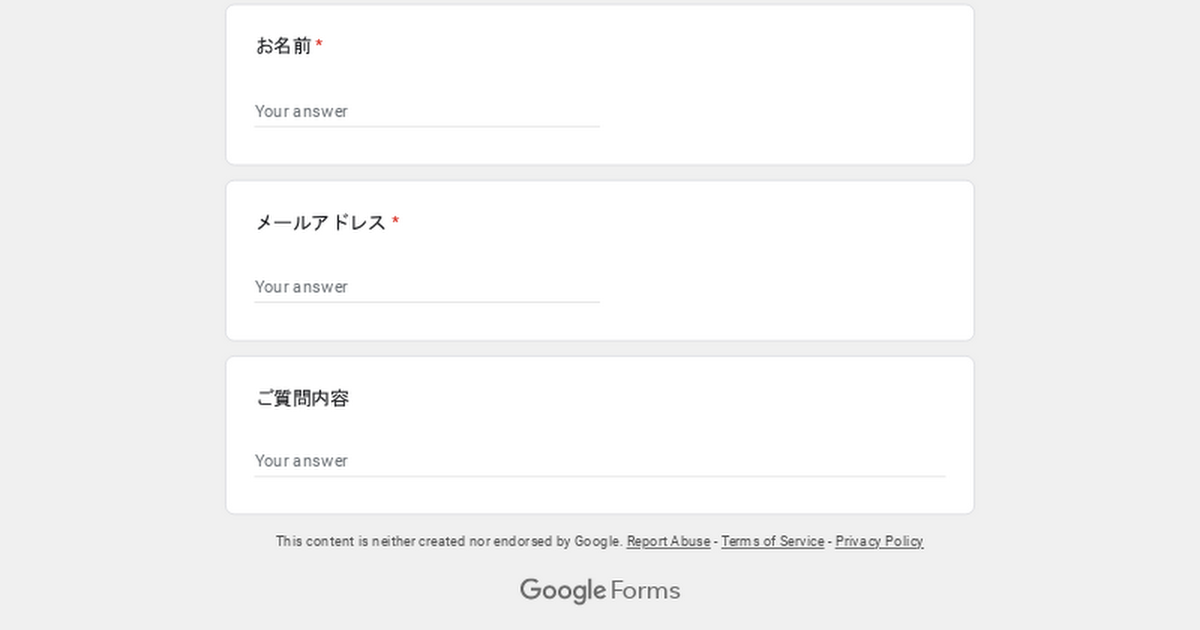
Task: Open the Terms of Service link
Action: coord(773,541)
